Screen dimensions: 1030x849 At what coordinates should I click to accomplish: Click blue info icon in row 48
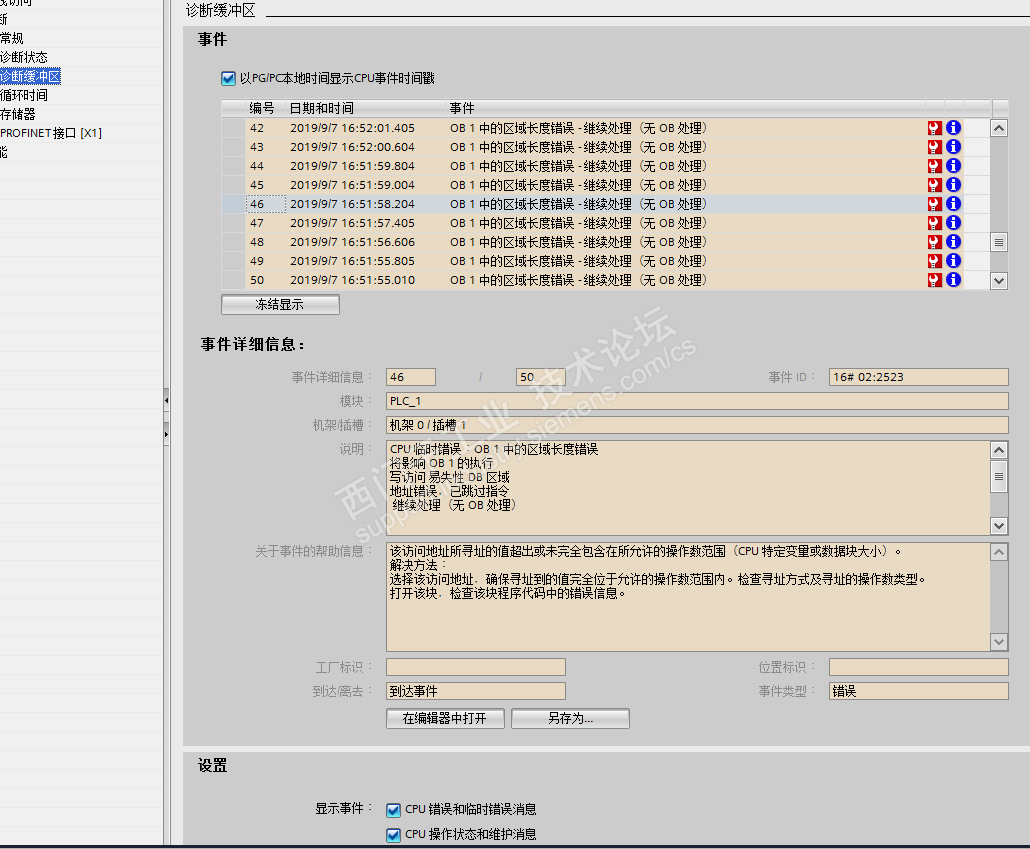953,242
